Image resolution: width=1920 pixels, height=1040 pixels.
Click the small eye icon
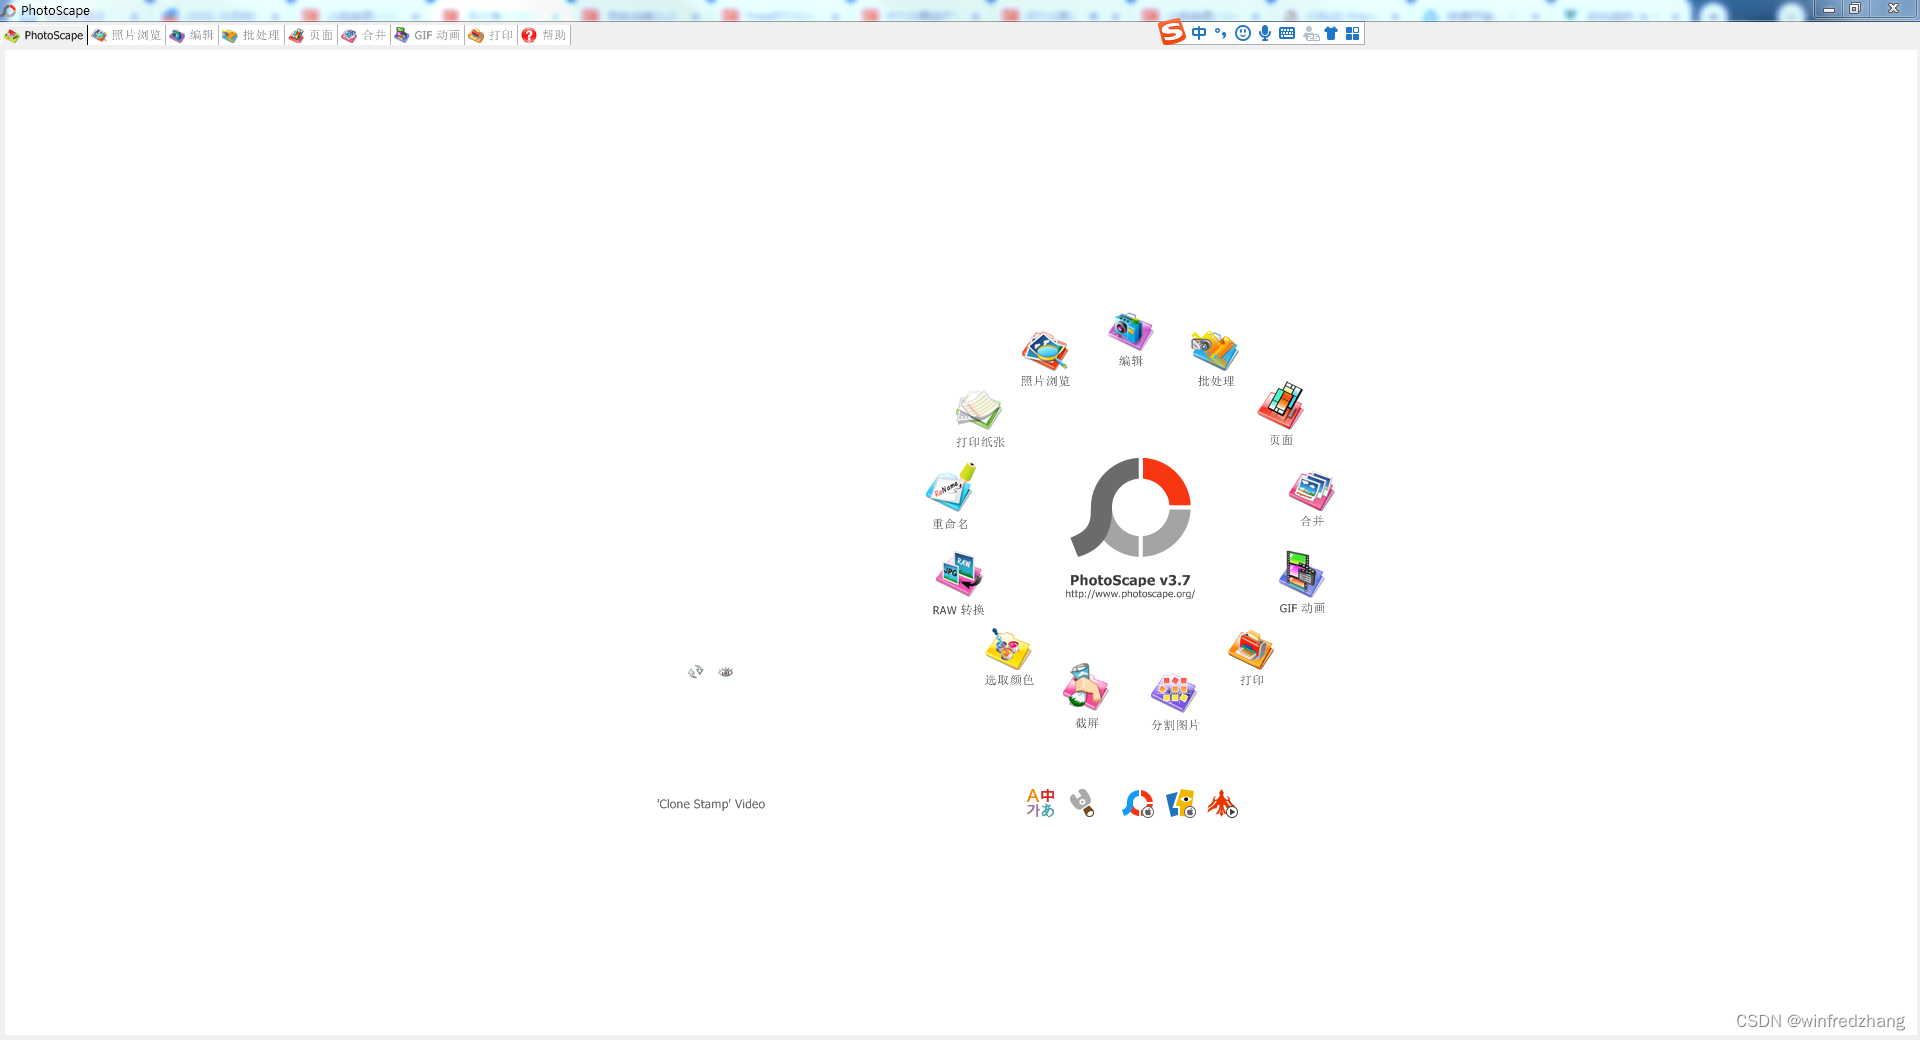(x=726, y=672)
